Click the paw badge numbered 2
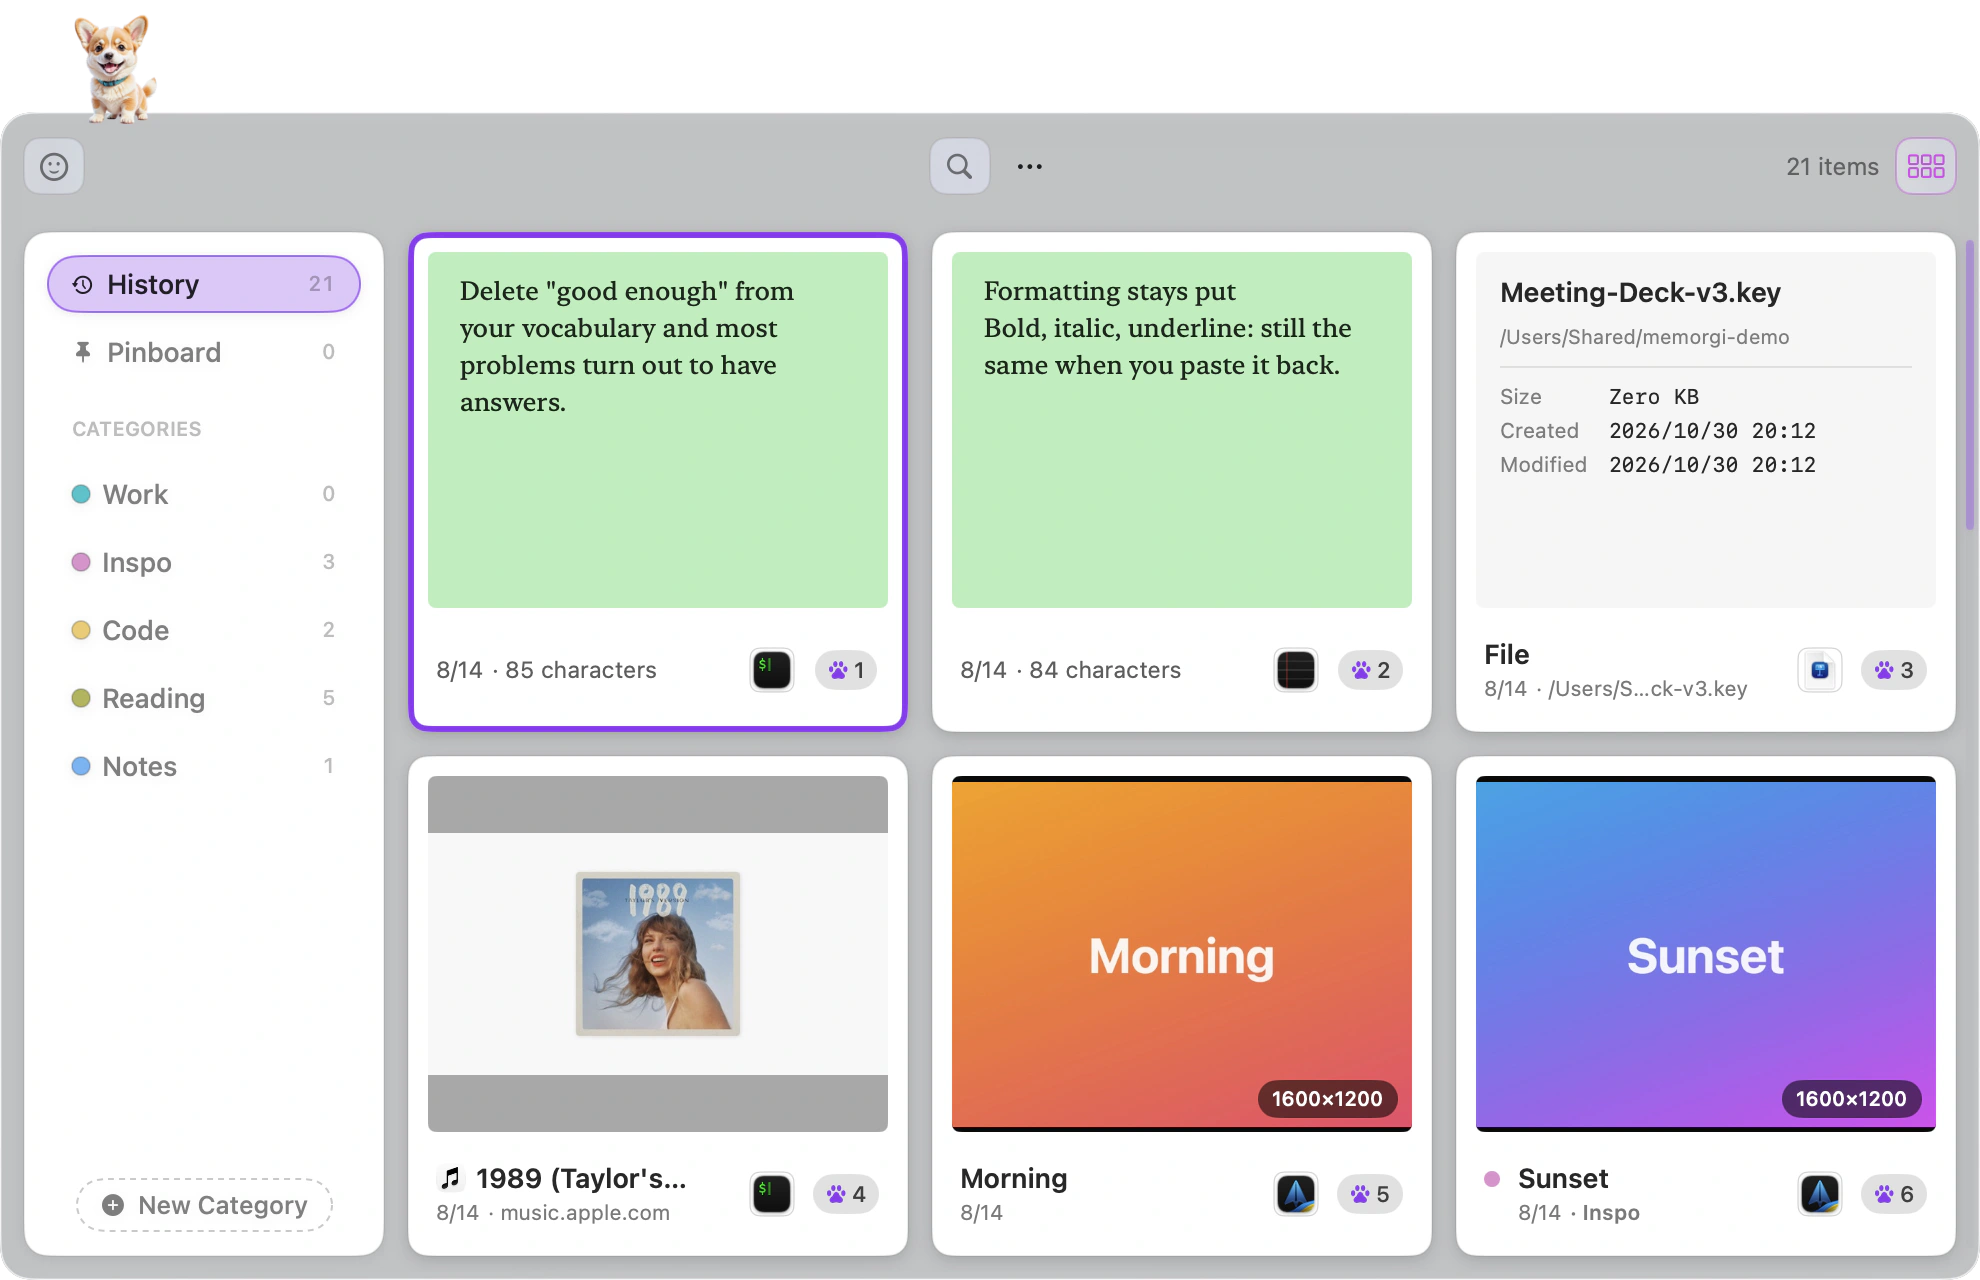1980x1280 pixels. [1369, 670]
